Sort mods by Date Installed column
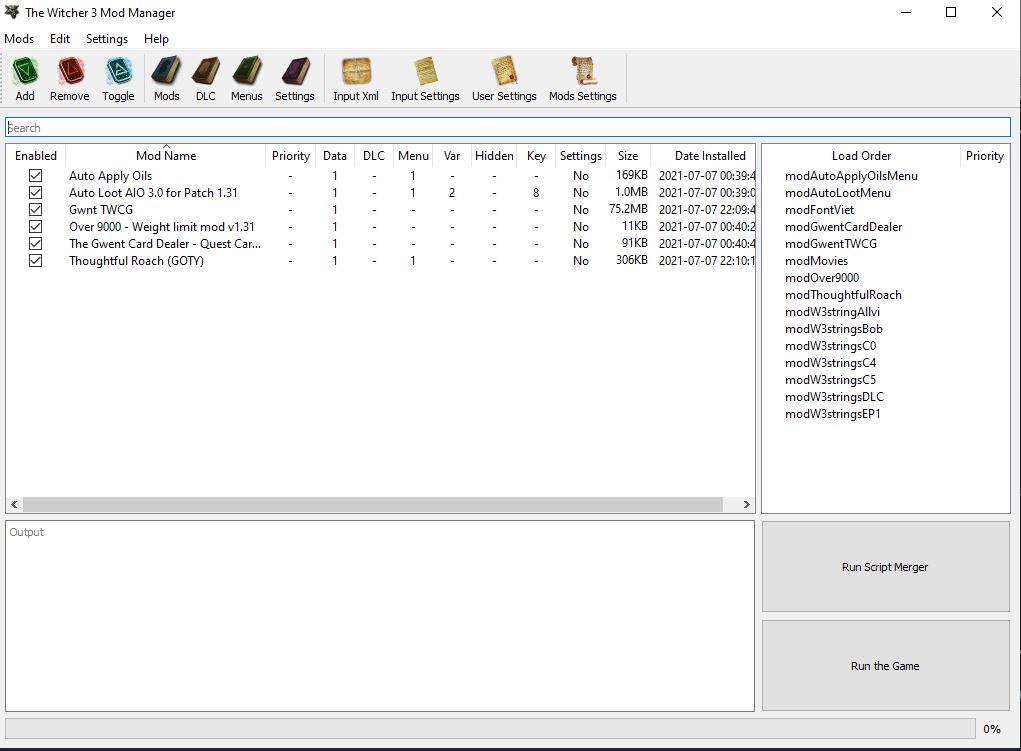 point(709,156)
